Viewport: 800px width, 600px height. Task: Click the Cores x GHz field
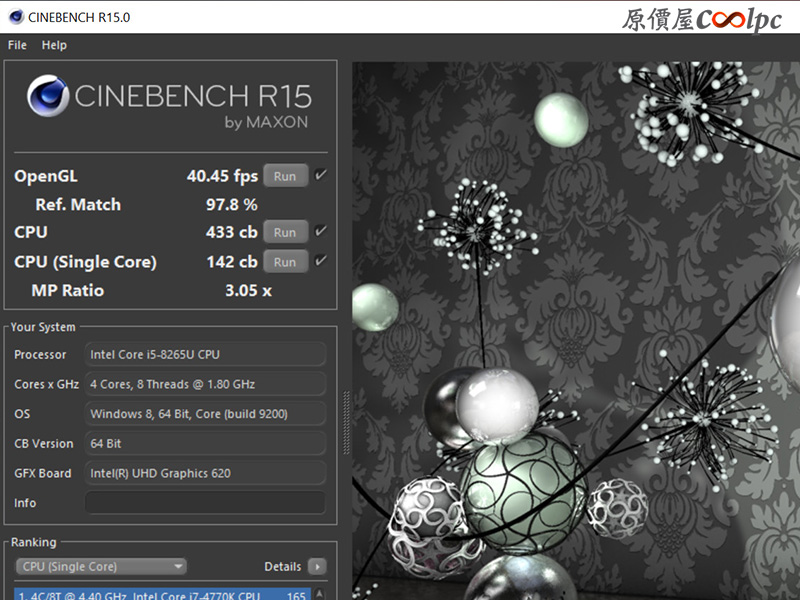tap(205, 384)
